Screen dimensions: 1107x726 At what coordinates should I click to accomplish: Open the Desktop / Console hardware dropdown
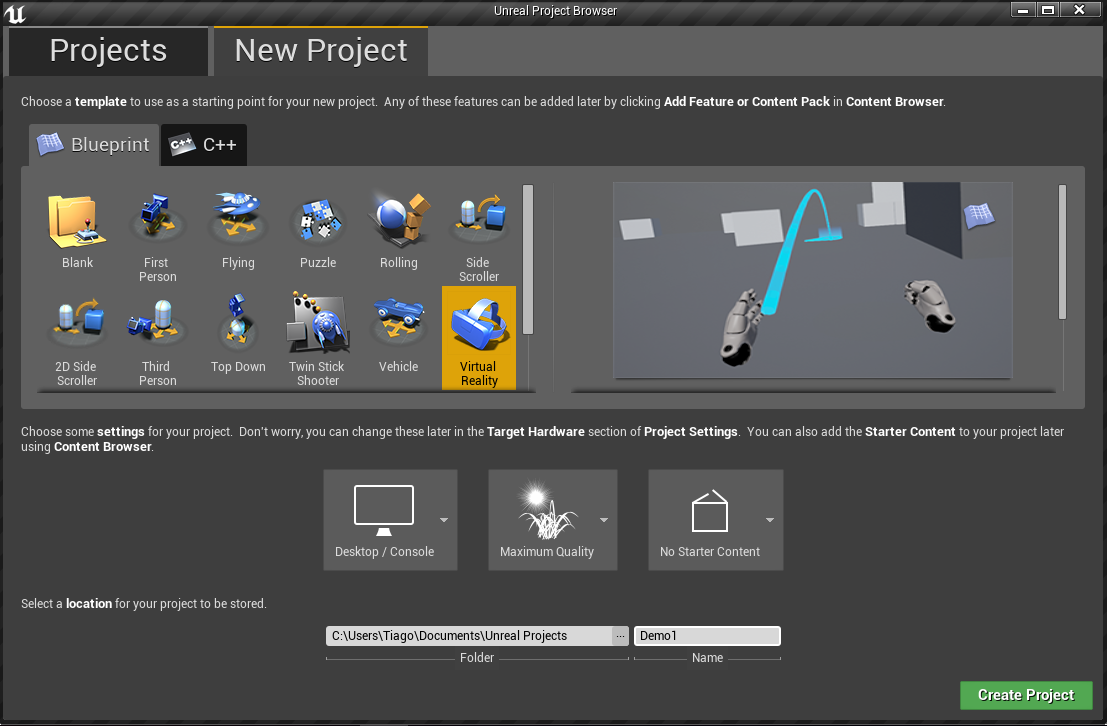coord(390,520)
